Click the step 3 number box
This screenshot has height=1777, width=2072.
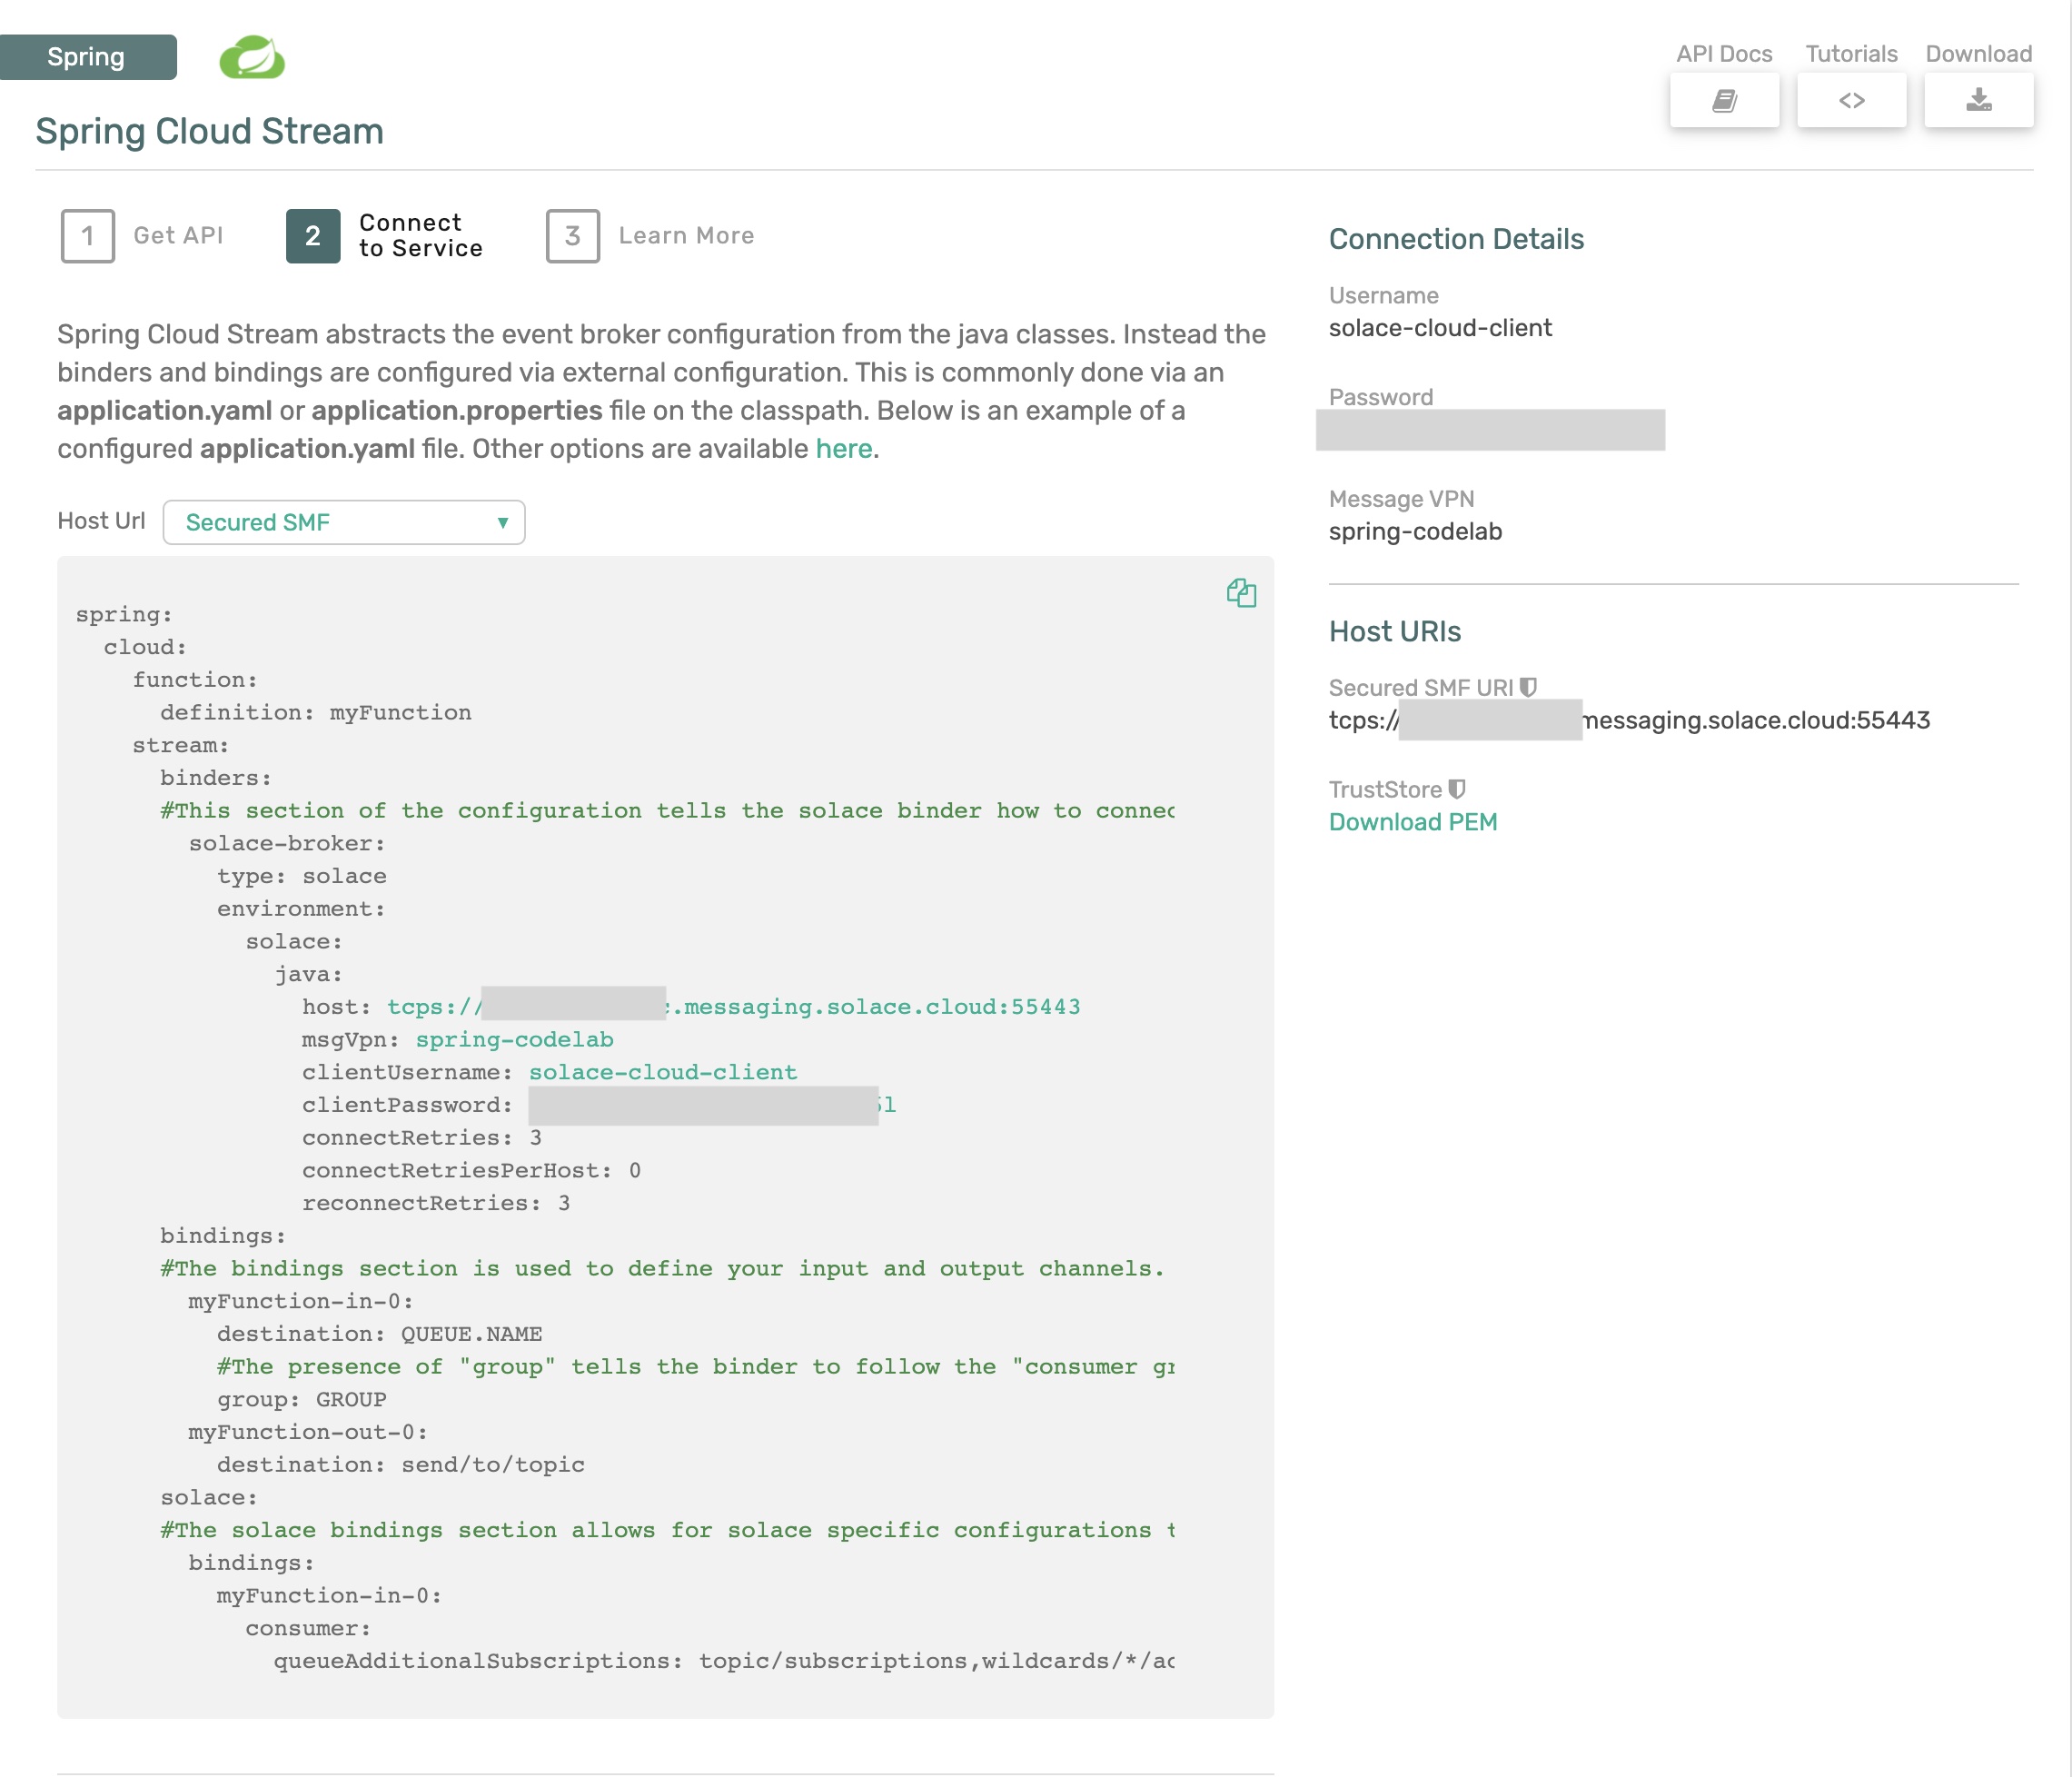click(x=572, y=236)
